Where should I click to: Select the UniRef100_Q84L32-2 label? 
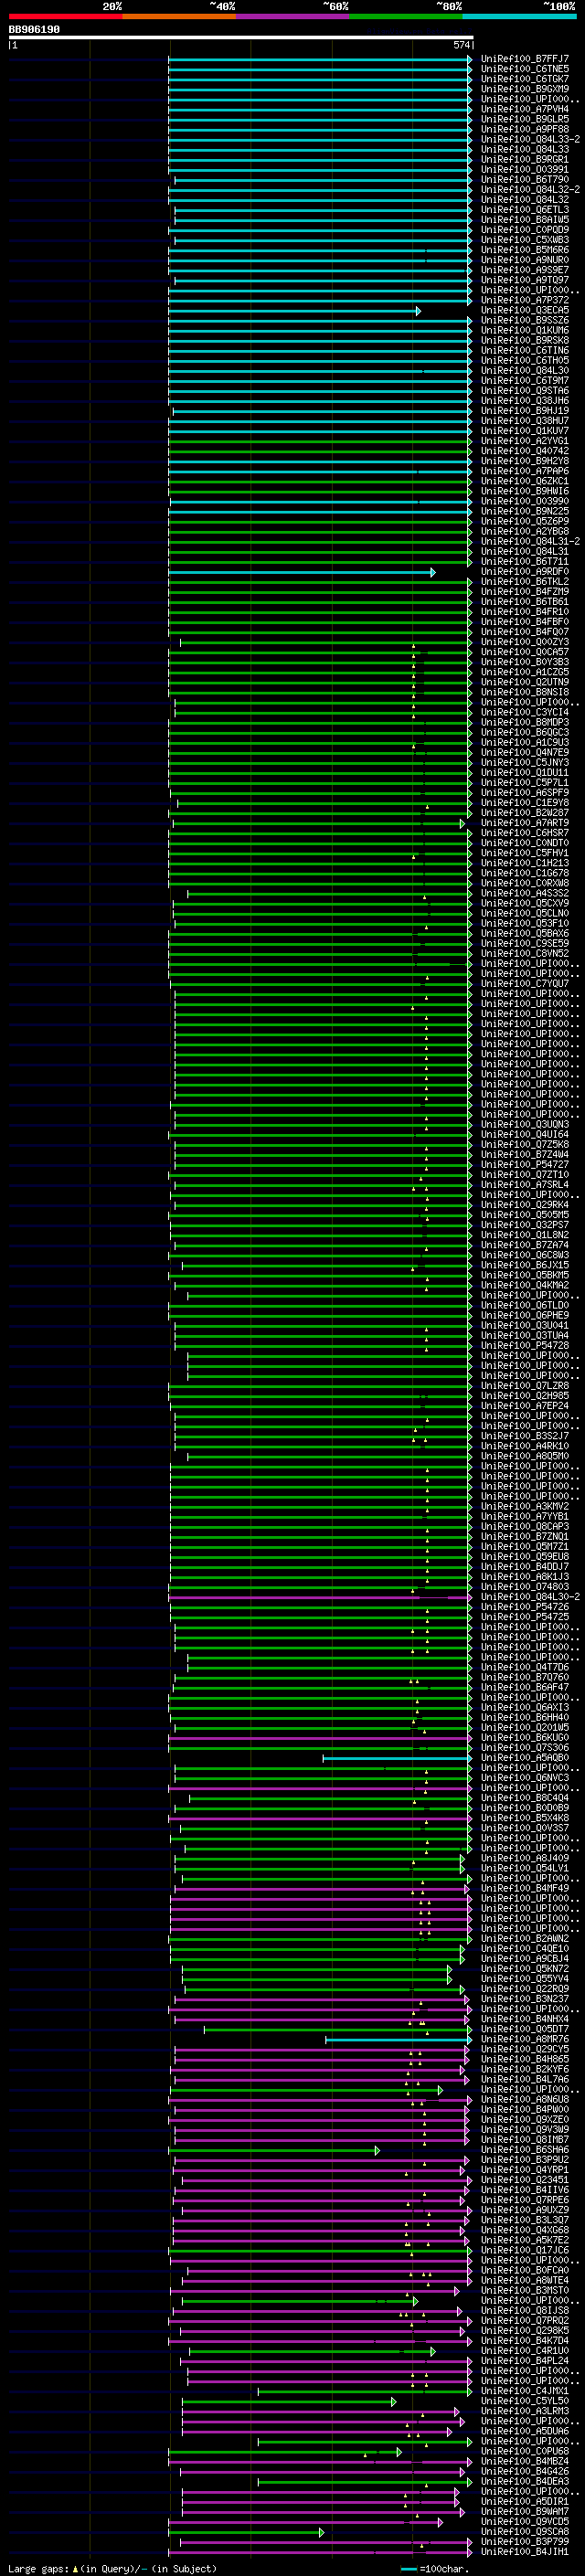[530, 190]
